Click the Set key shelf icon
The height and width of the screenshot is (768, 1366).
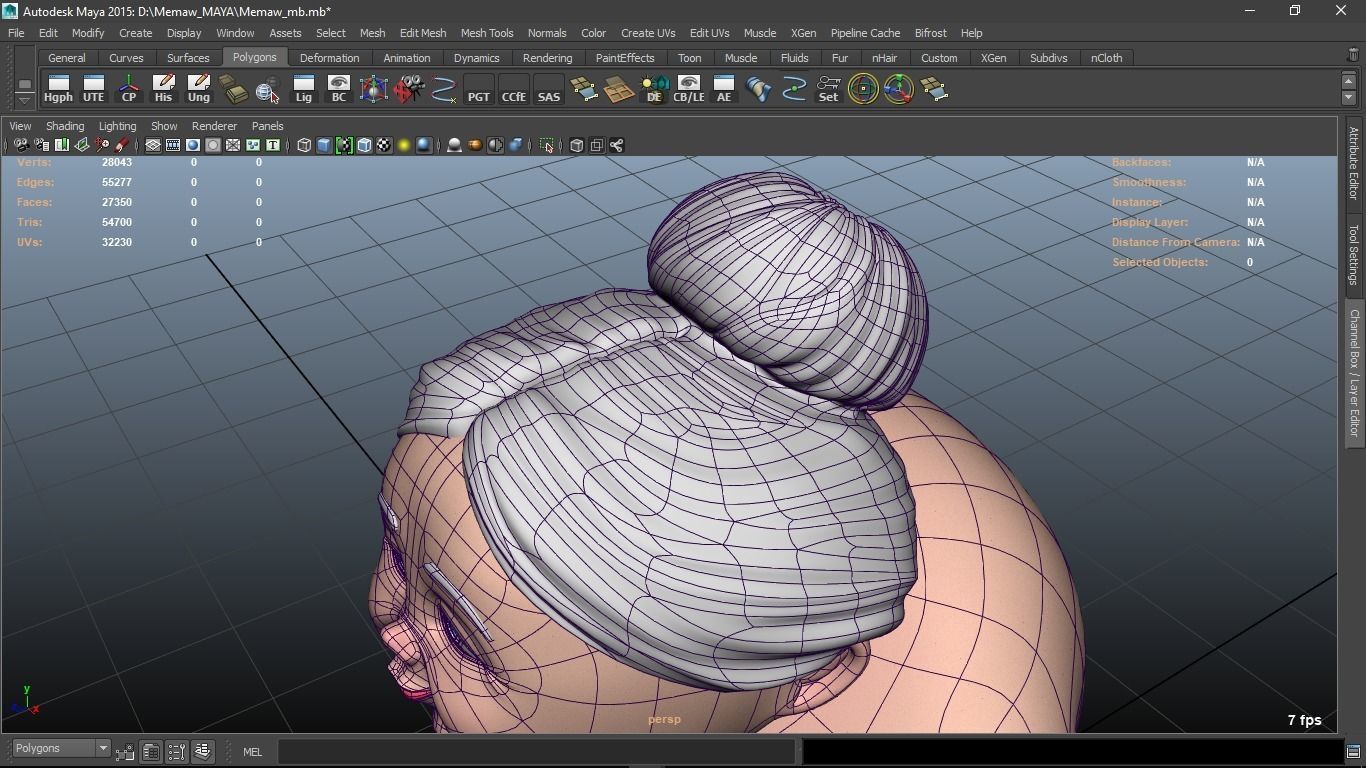(x=828, y=89)
